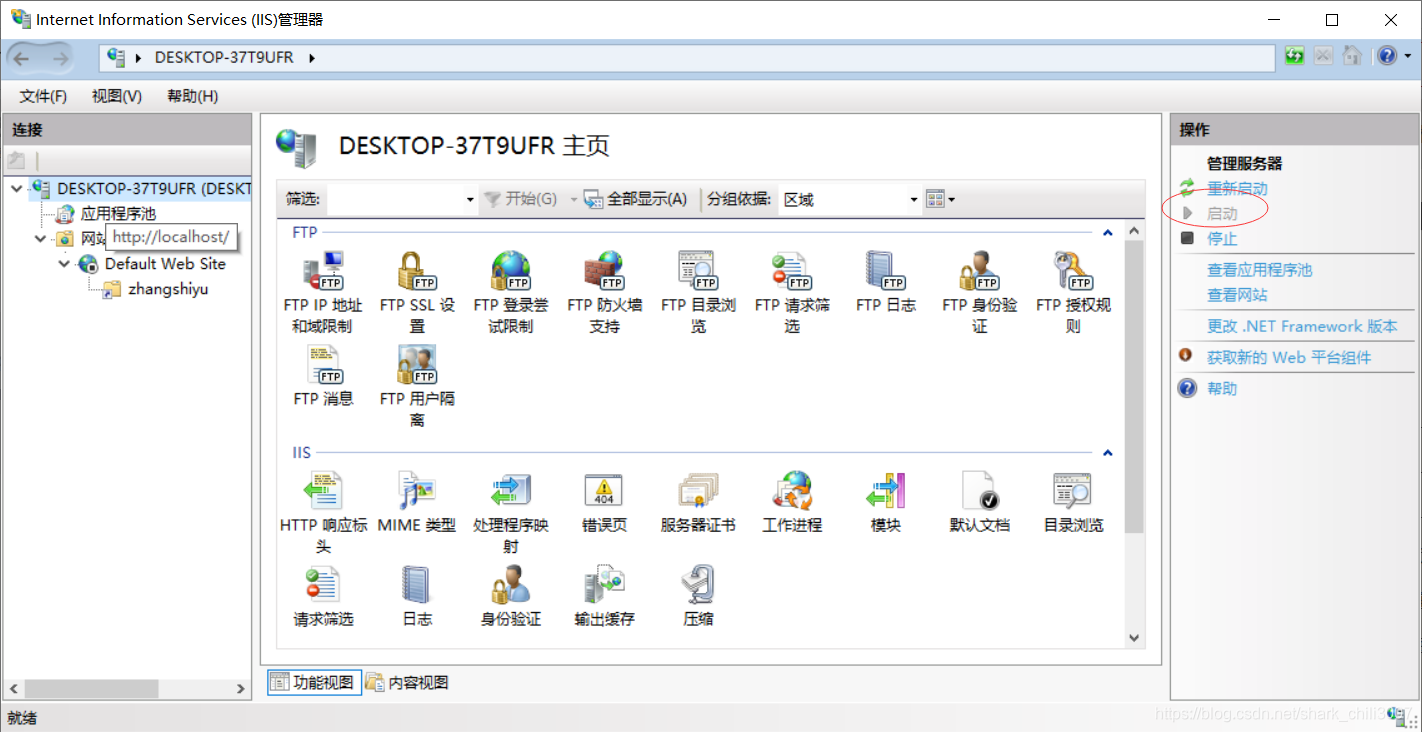Open the 帮助(H) menu
Viewport: 1422px width, 732px height.
coord(193,96)
